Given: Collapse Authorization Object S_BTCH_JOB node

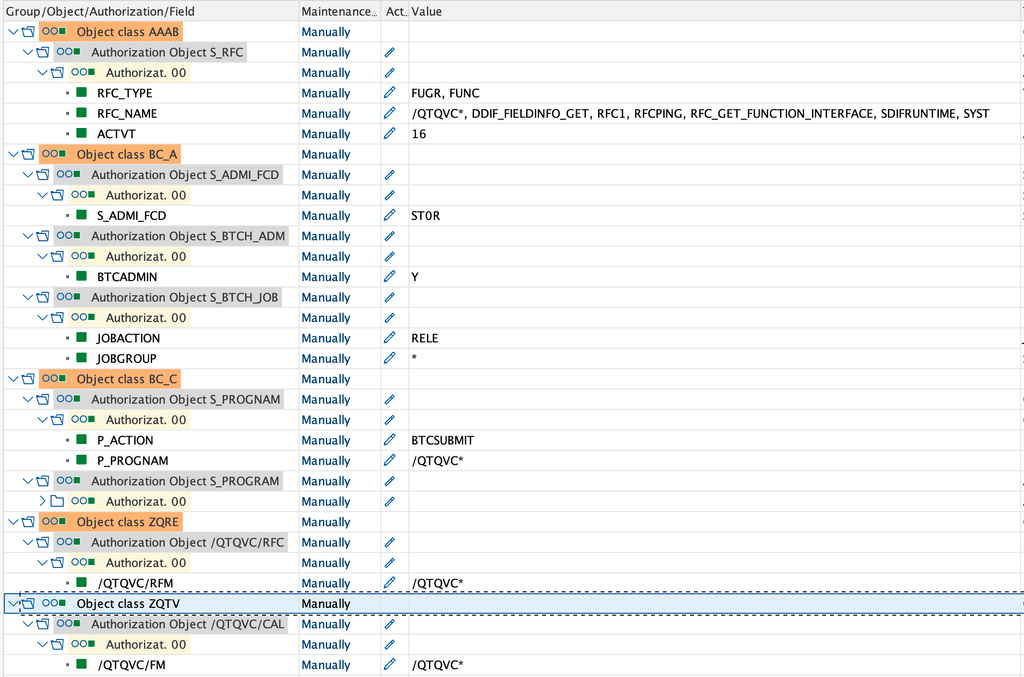Looking at the screenshot, I should [x=27, y=298].
